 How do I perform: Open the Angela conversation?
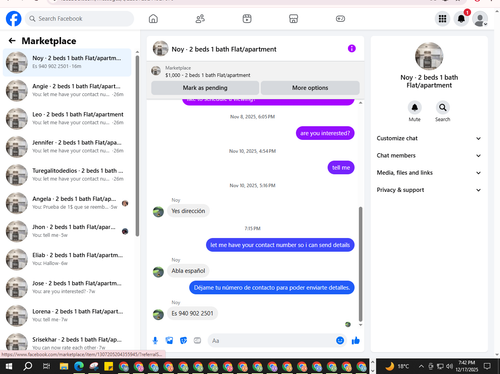67,203
